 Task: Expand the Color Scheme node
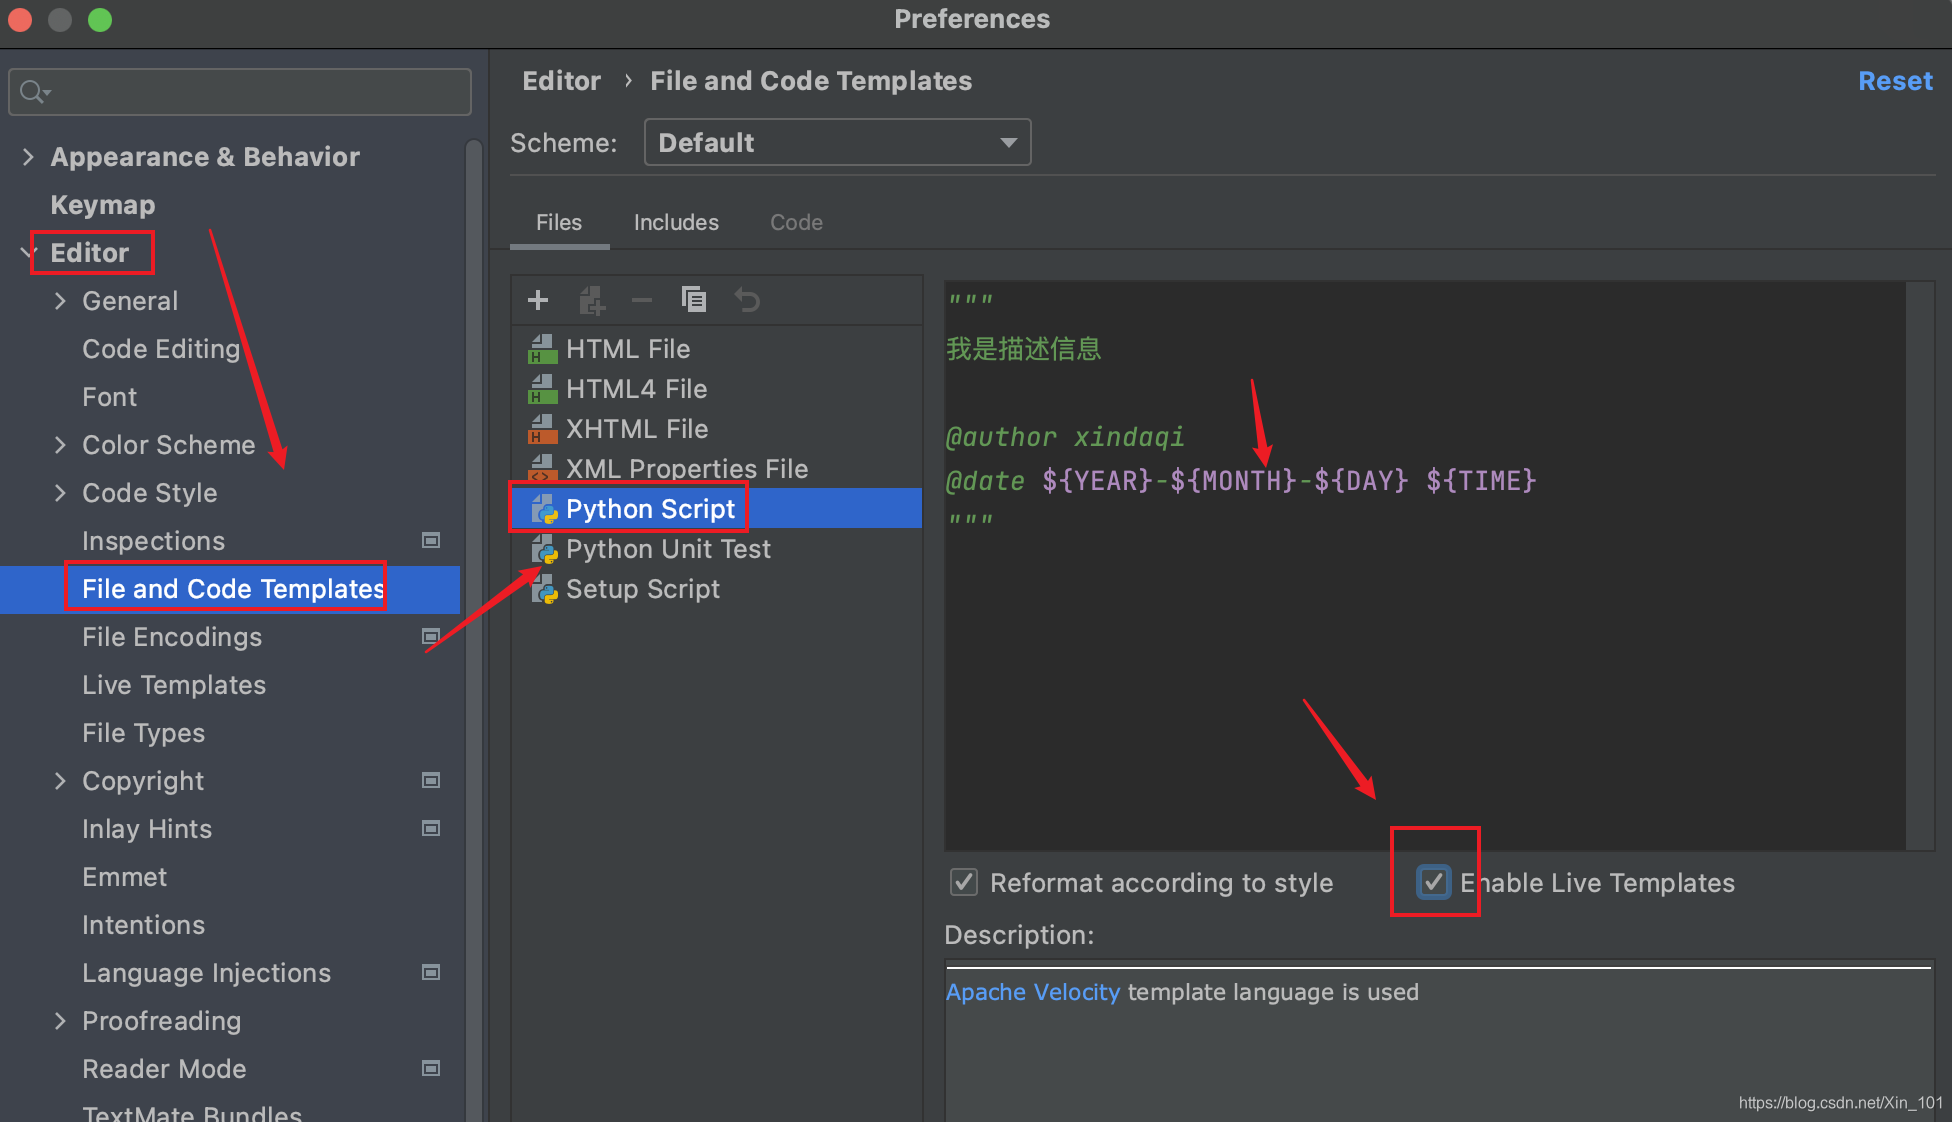tap(60, 445)
